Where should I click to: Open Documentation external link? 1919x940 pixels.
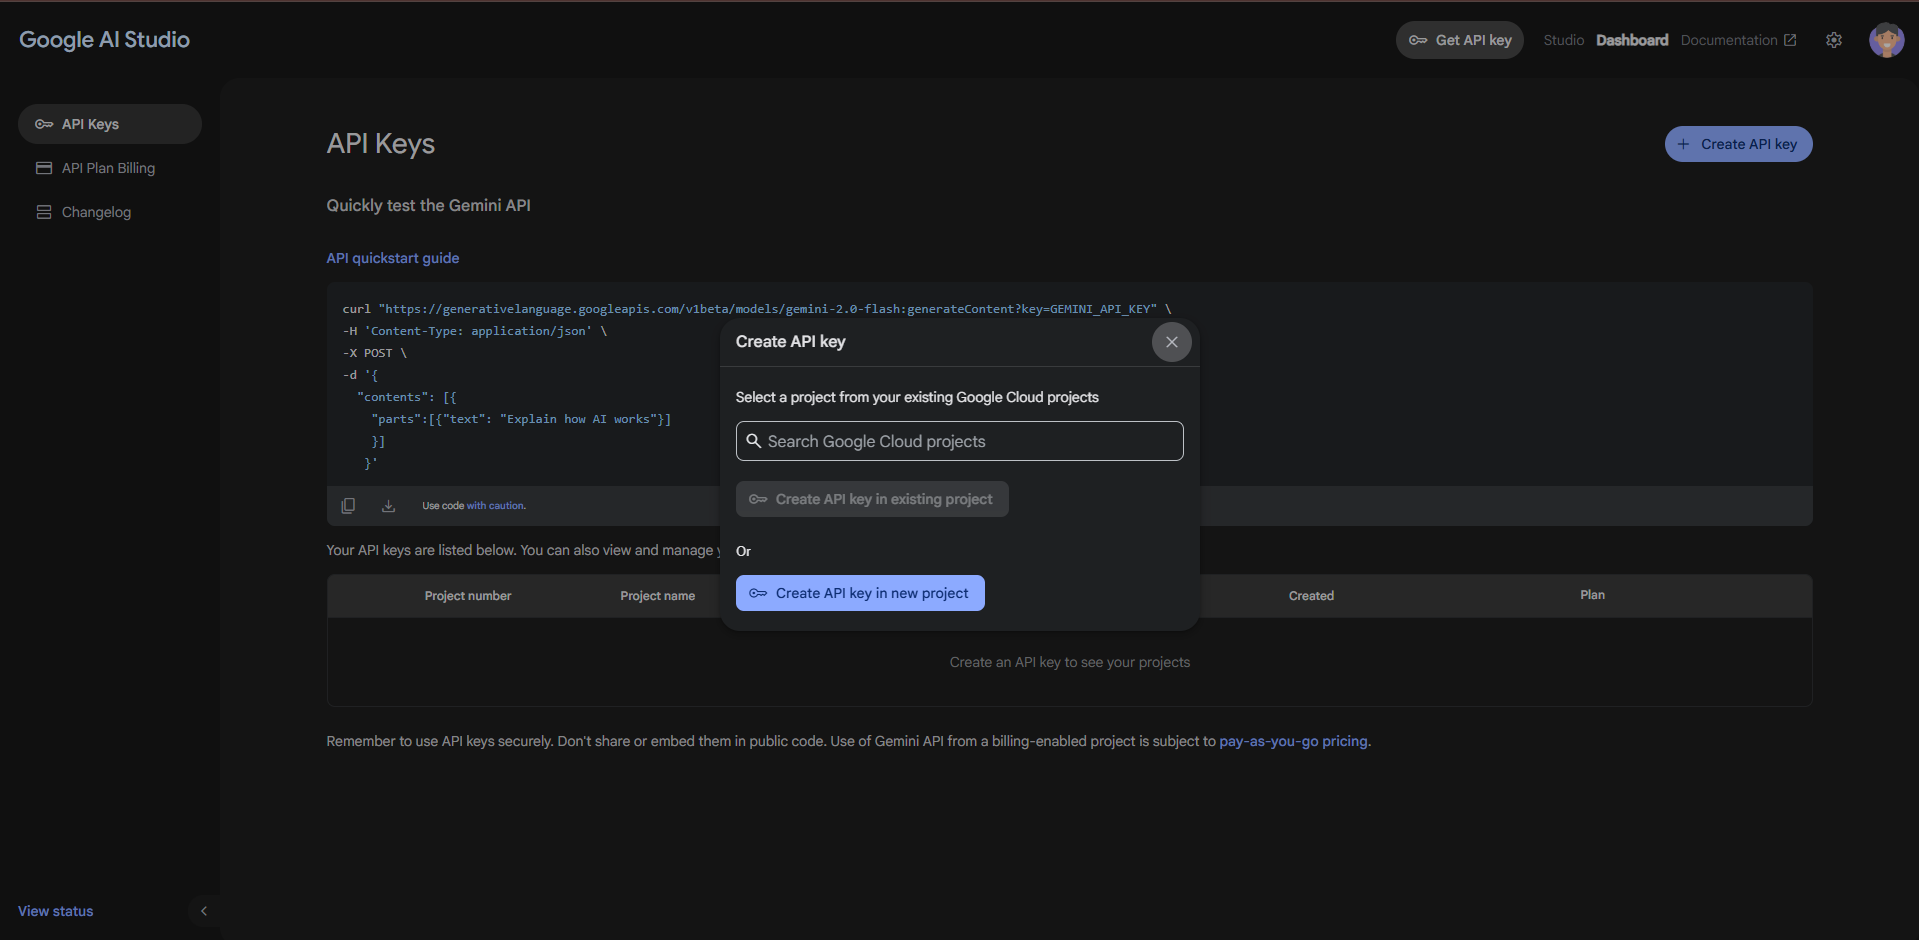pyautogui.click(x=1738, y=40)
